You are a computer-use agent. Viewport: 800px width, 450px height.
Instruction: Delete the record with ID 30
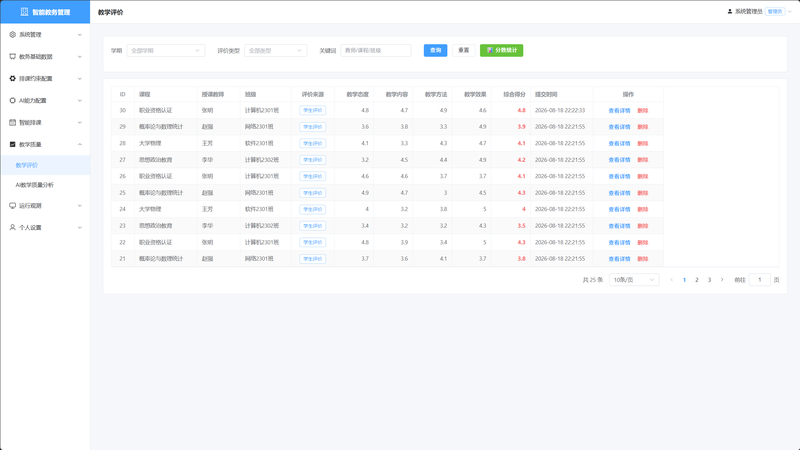pos(642,110)
